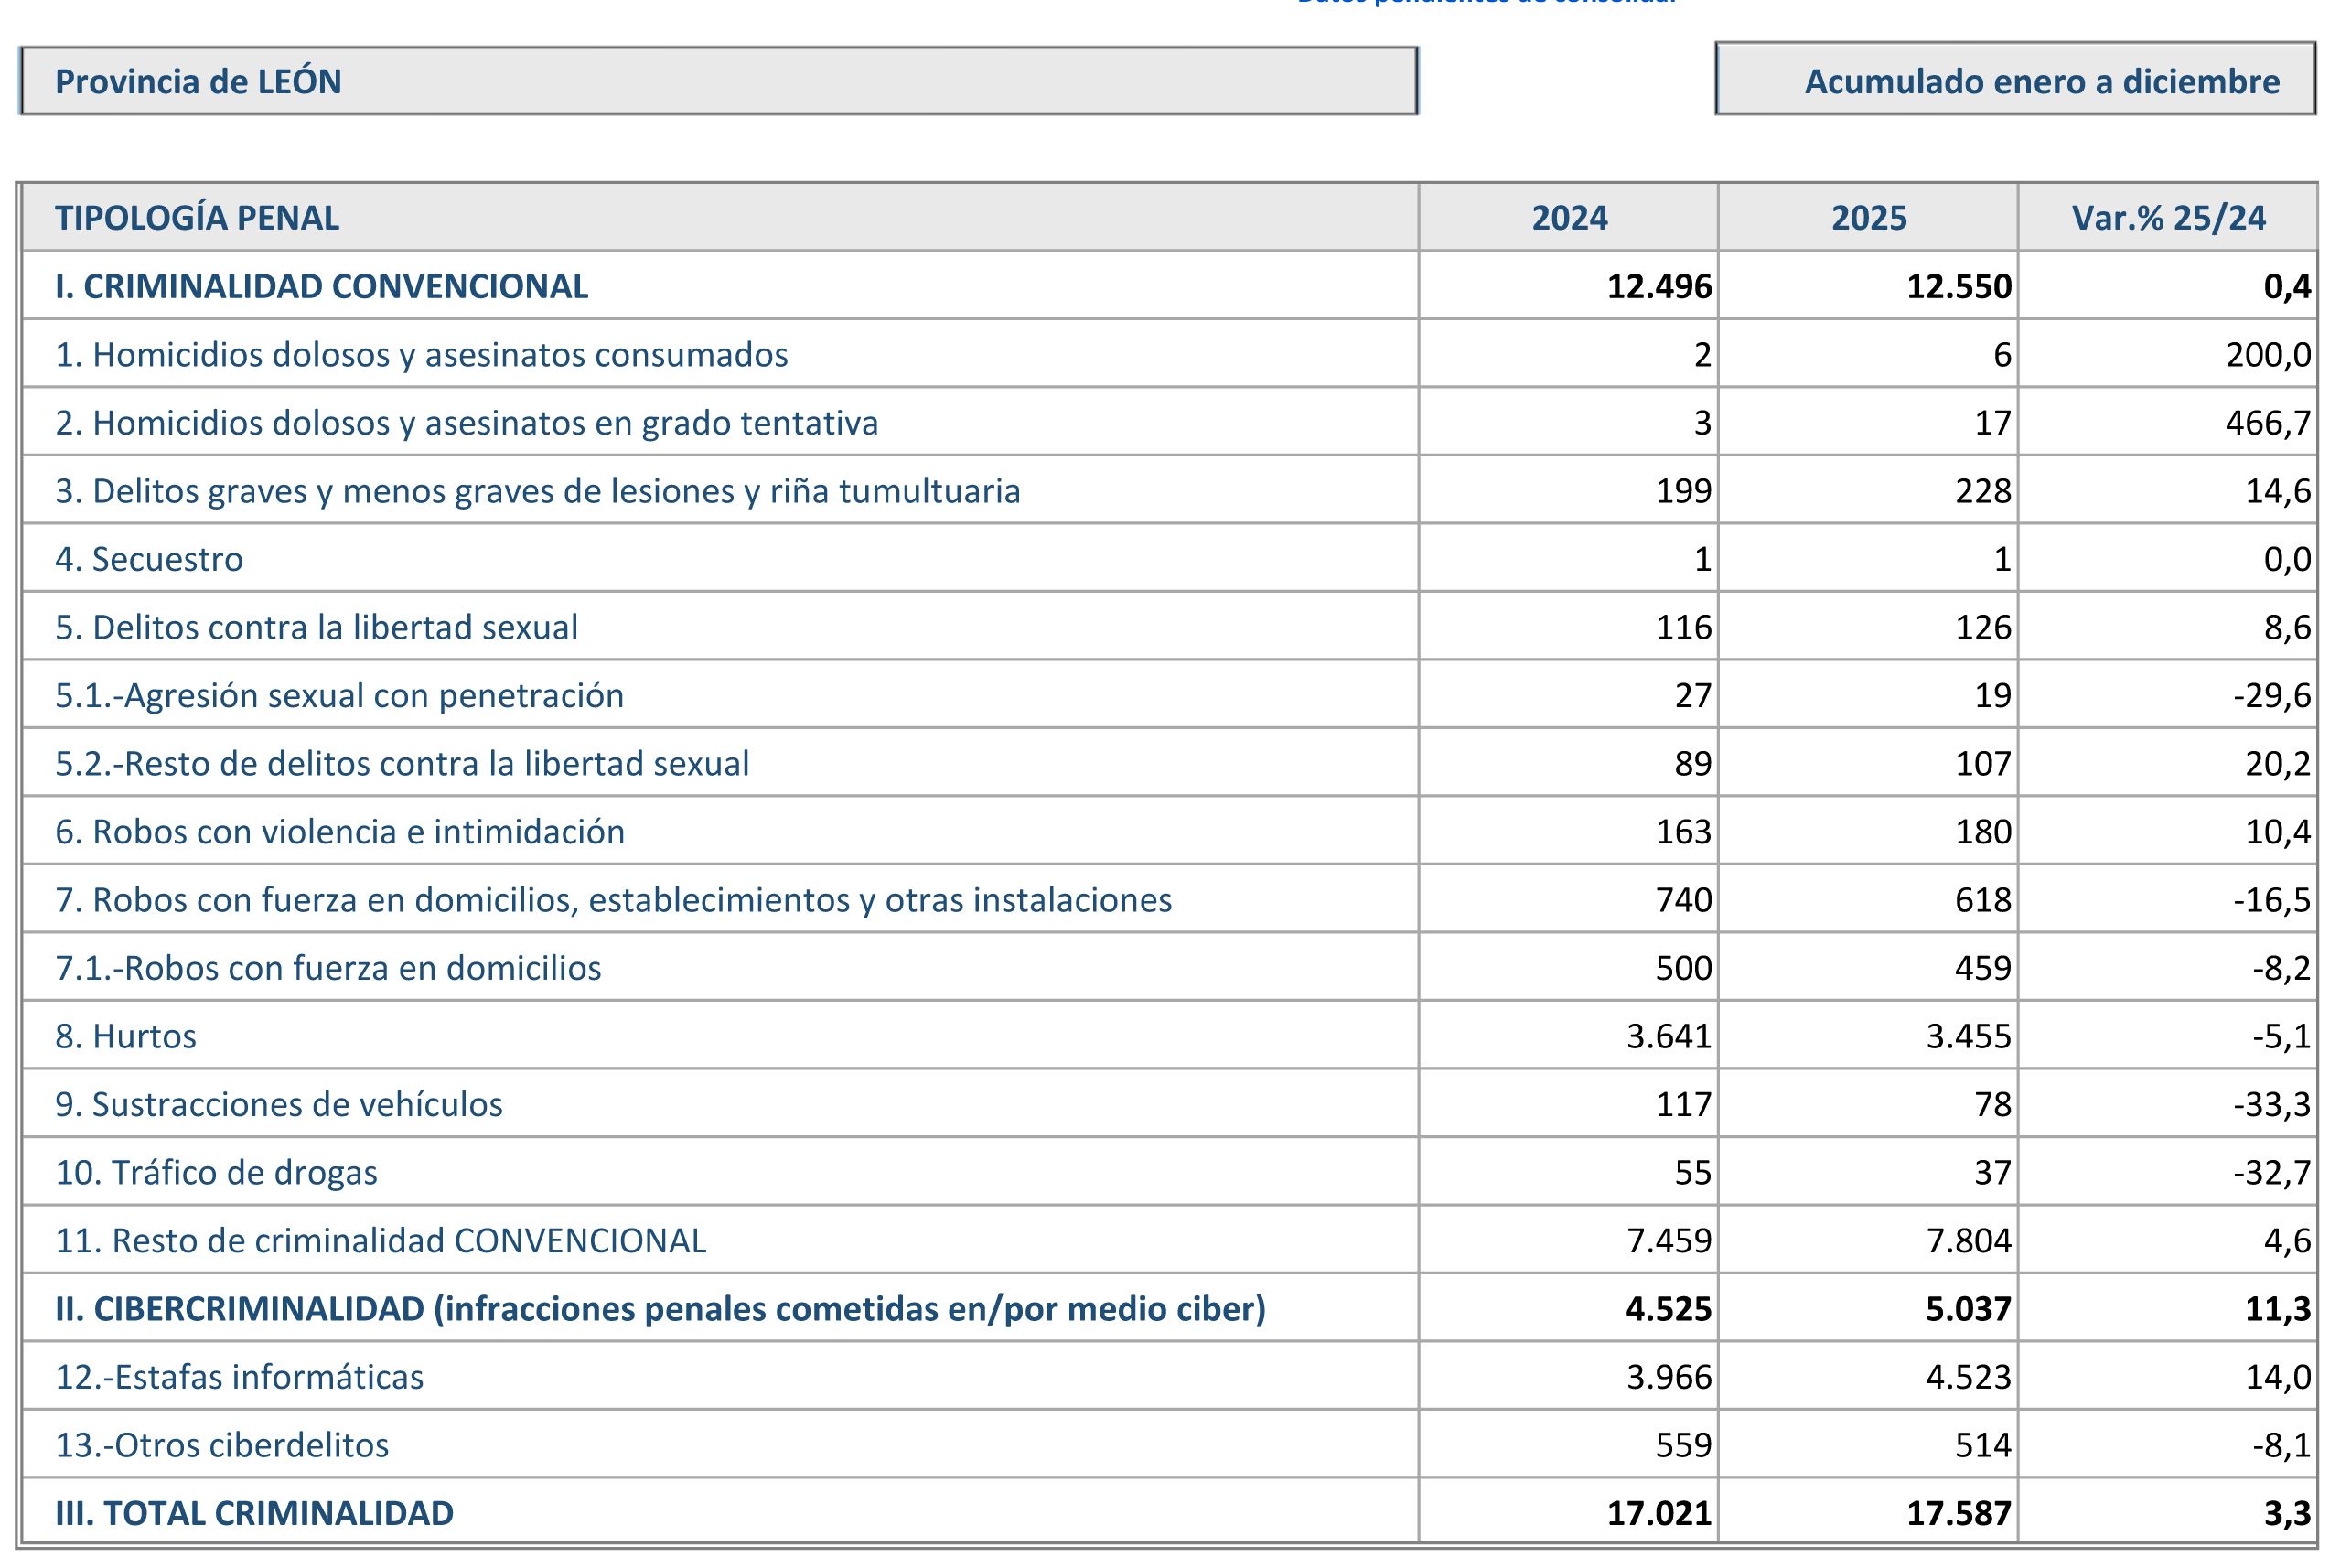Click the 2025 column header
The height and width of the screenshot is (1568, 2351).
1868,218
